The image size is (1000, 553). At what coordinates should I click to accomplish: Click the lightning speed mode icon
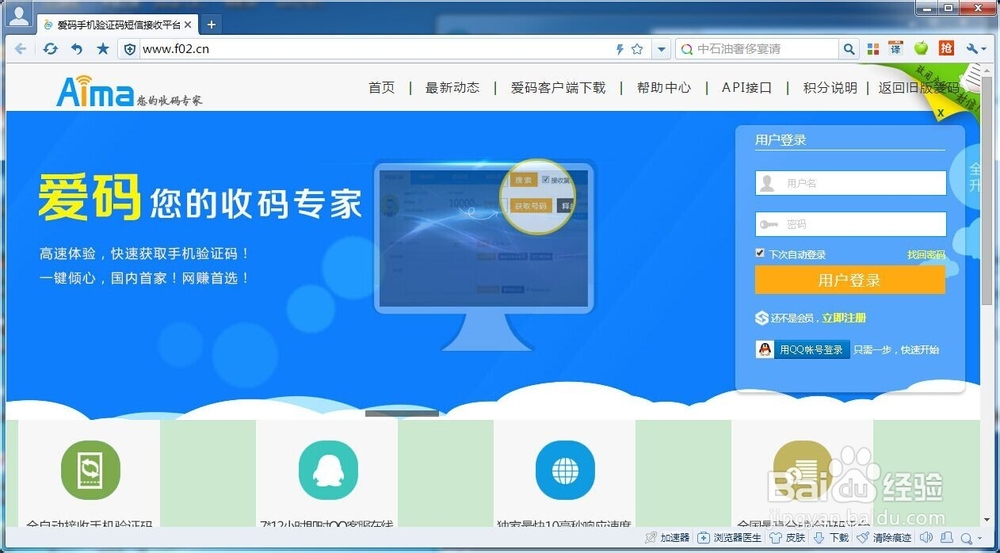[x=619, y=49]
